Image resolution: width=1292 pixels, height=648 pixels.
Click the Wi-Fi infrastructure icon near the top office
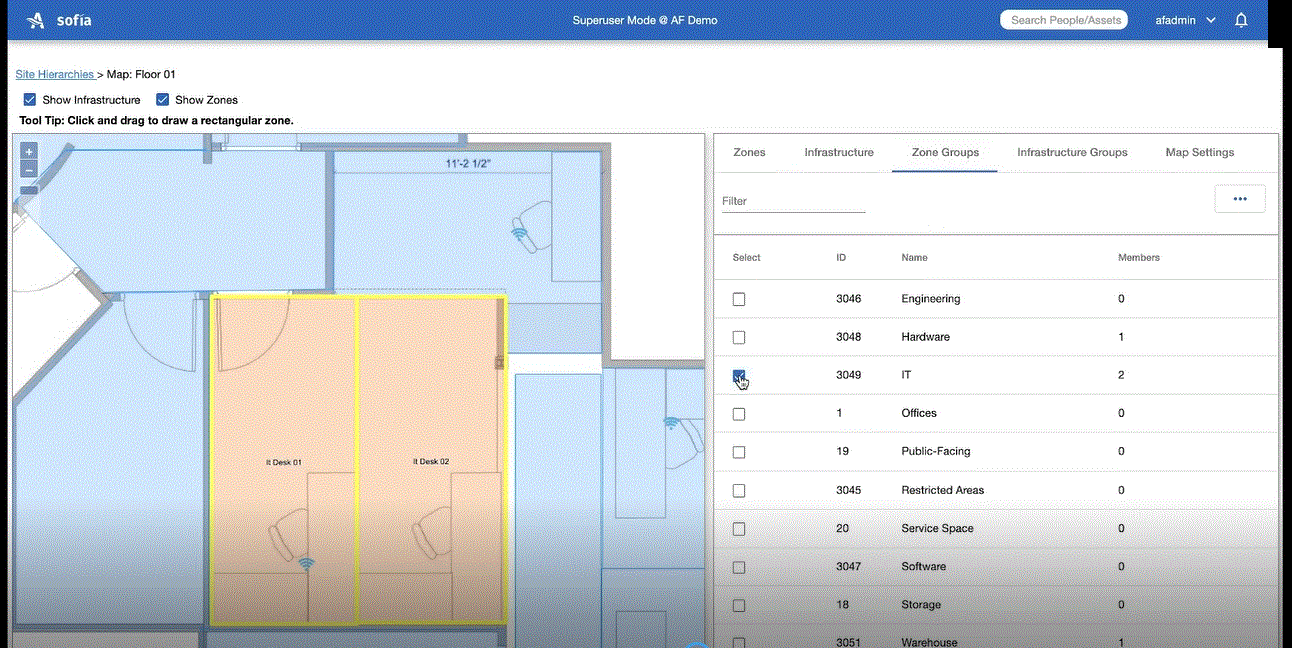tap(522, 235)
